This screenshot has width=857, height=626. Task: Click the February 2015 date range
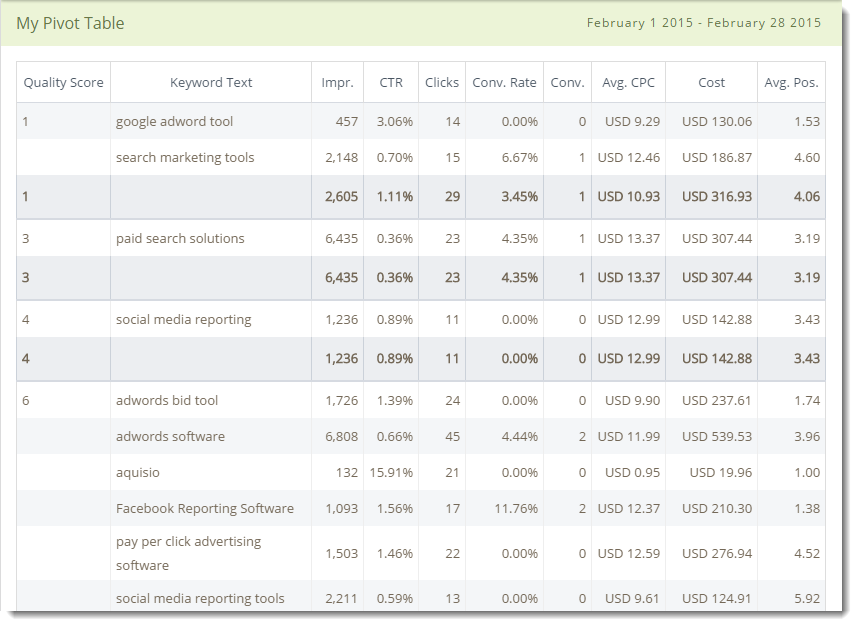coord(703,23)
